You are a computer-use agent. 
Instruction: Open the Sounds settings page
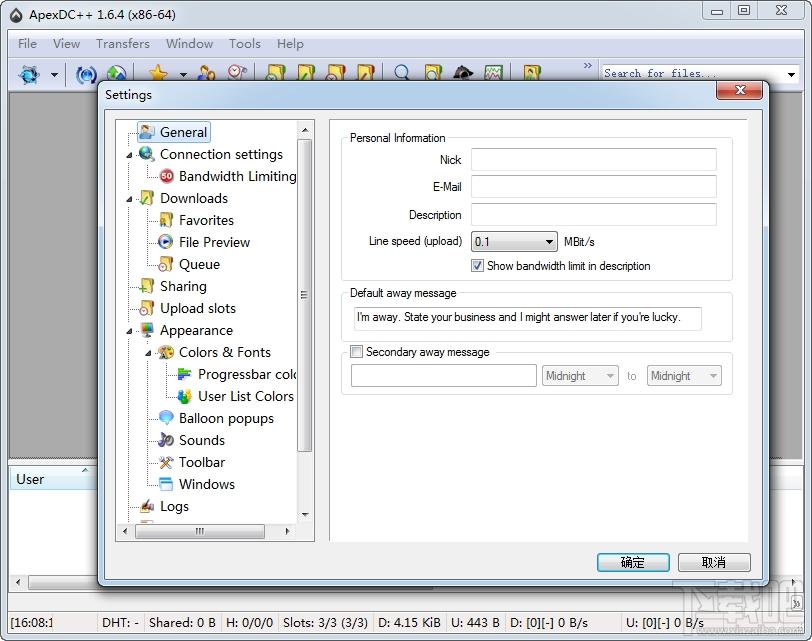[x=201, y=441]
